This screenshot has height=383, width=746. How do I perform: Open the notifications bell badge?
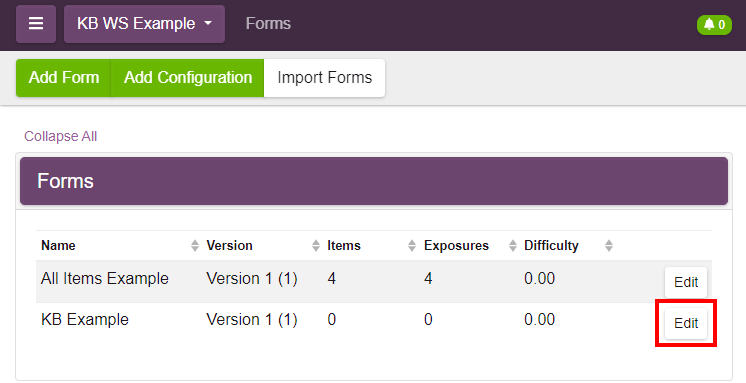pyautogui.click(x=714, y=24)
